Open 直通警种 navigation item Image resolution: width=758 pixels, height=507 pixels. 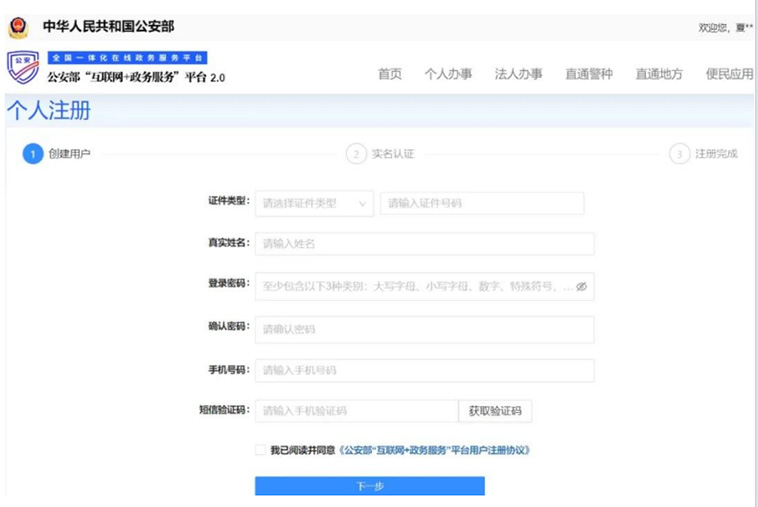click(x=588, y=74)
